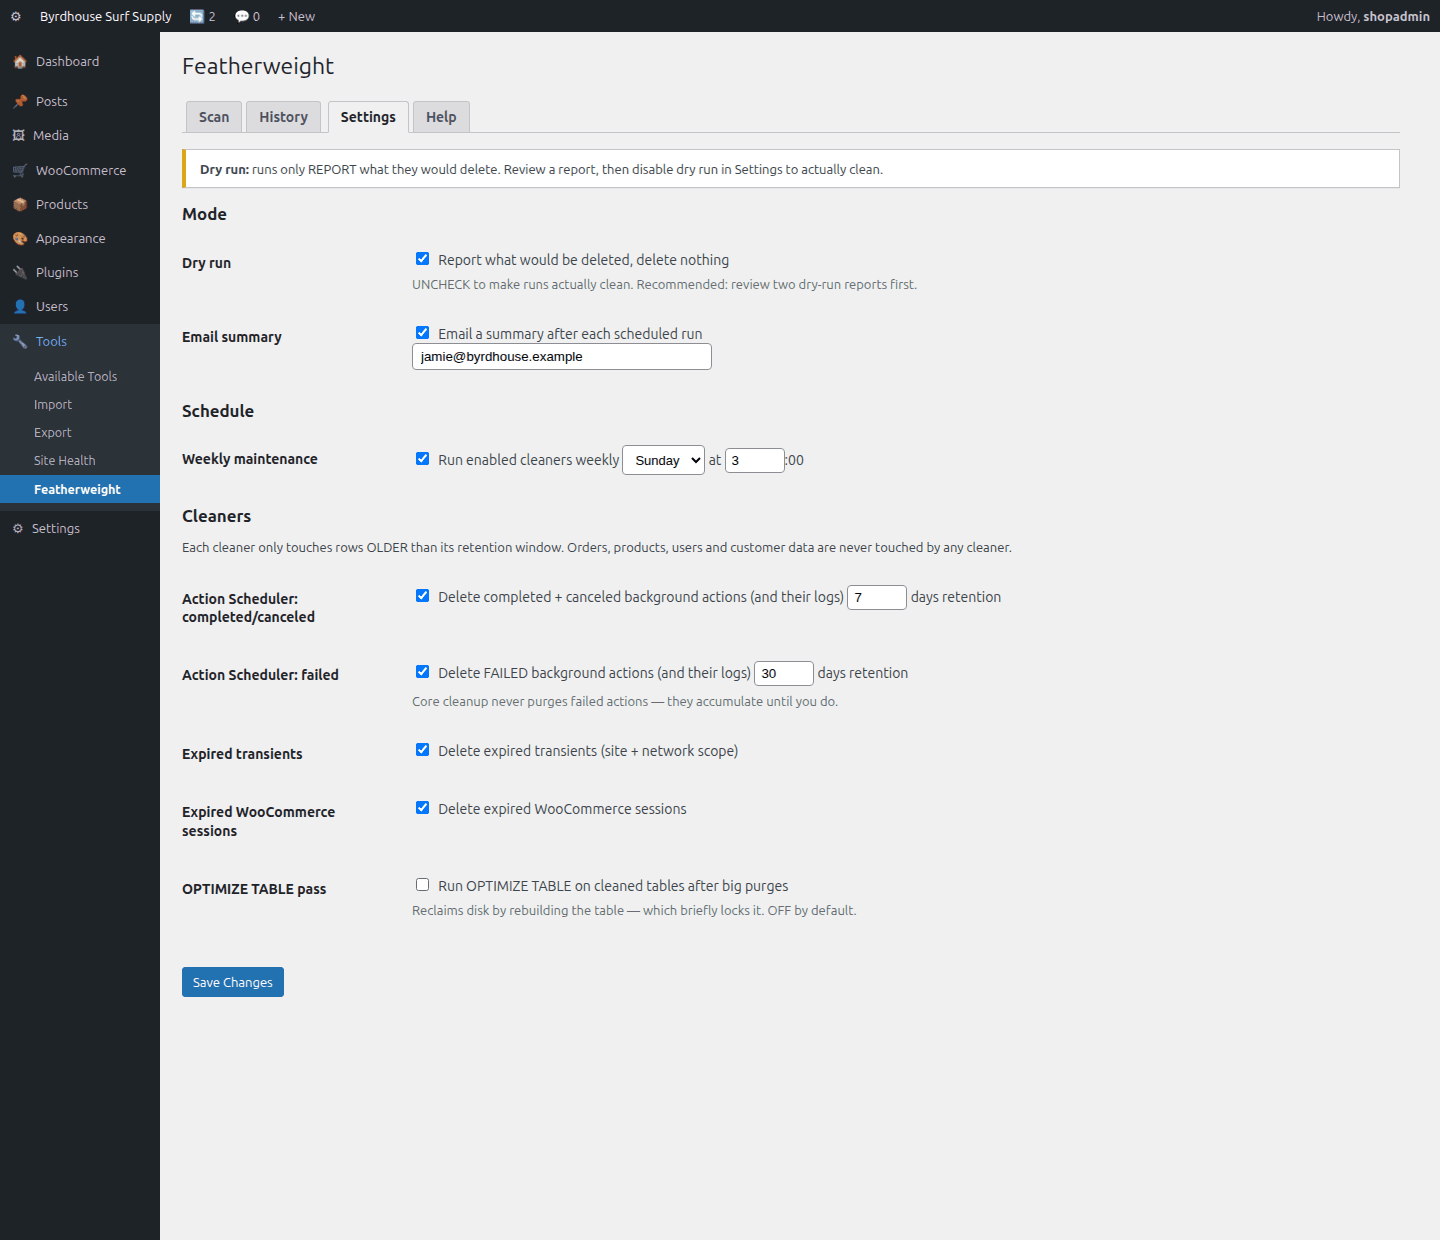This screenshot has width=1440, height=1240.
Task: Click the Save Changes button
Action: [x=233, y=982]
